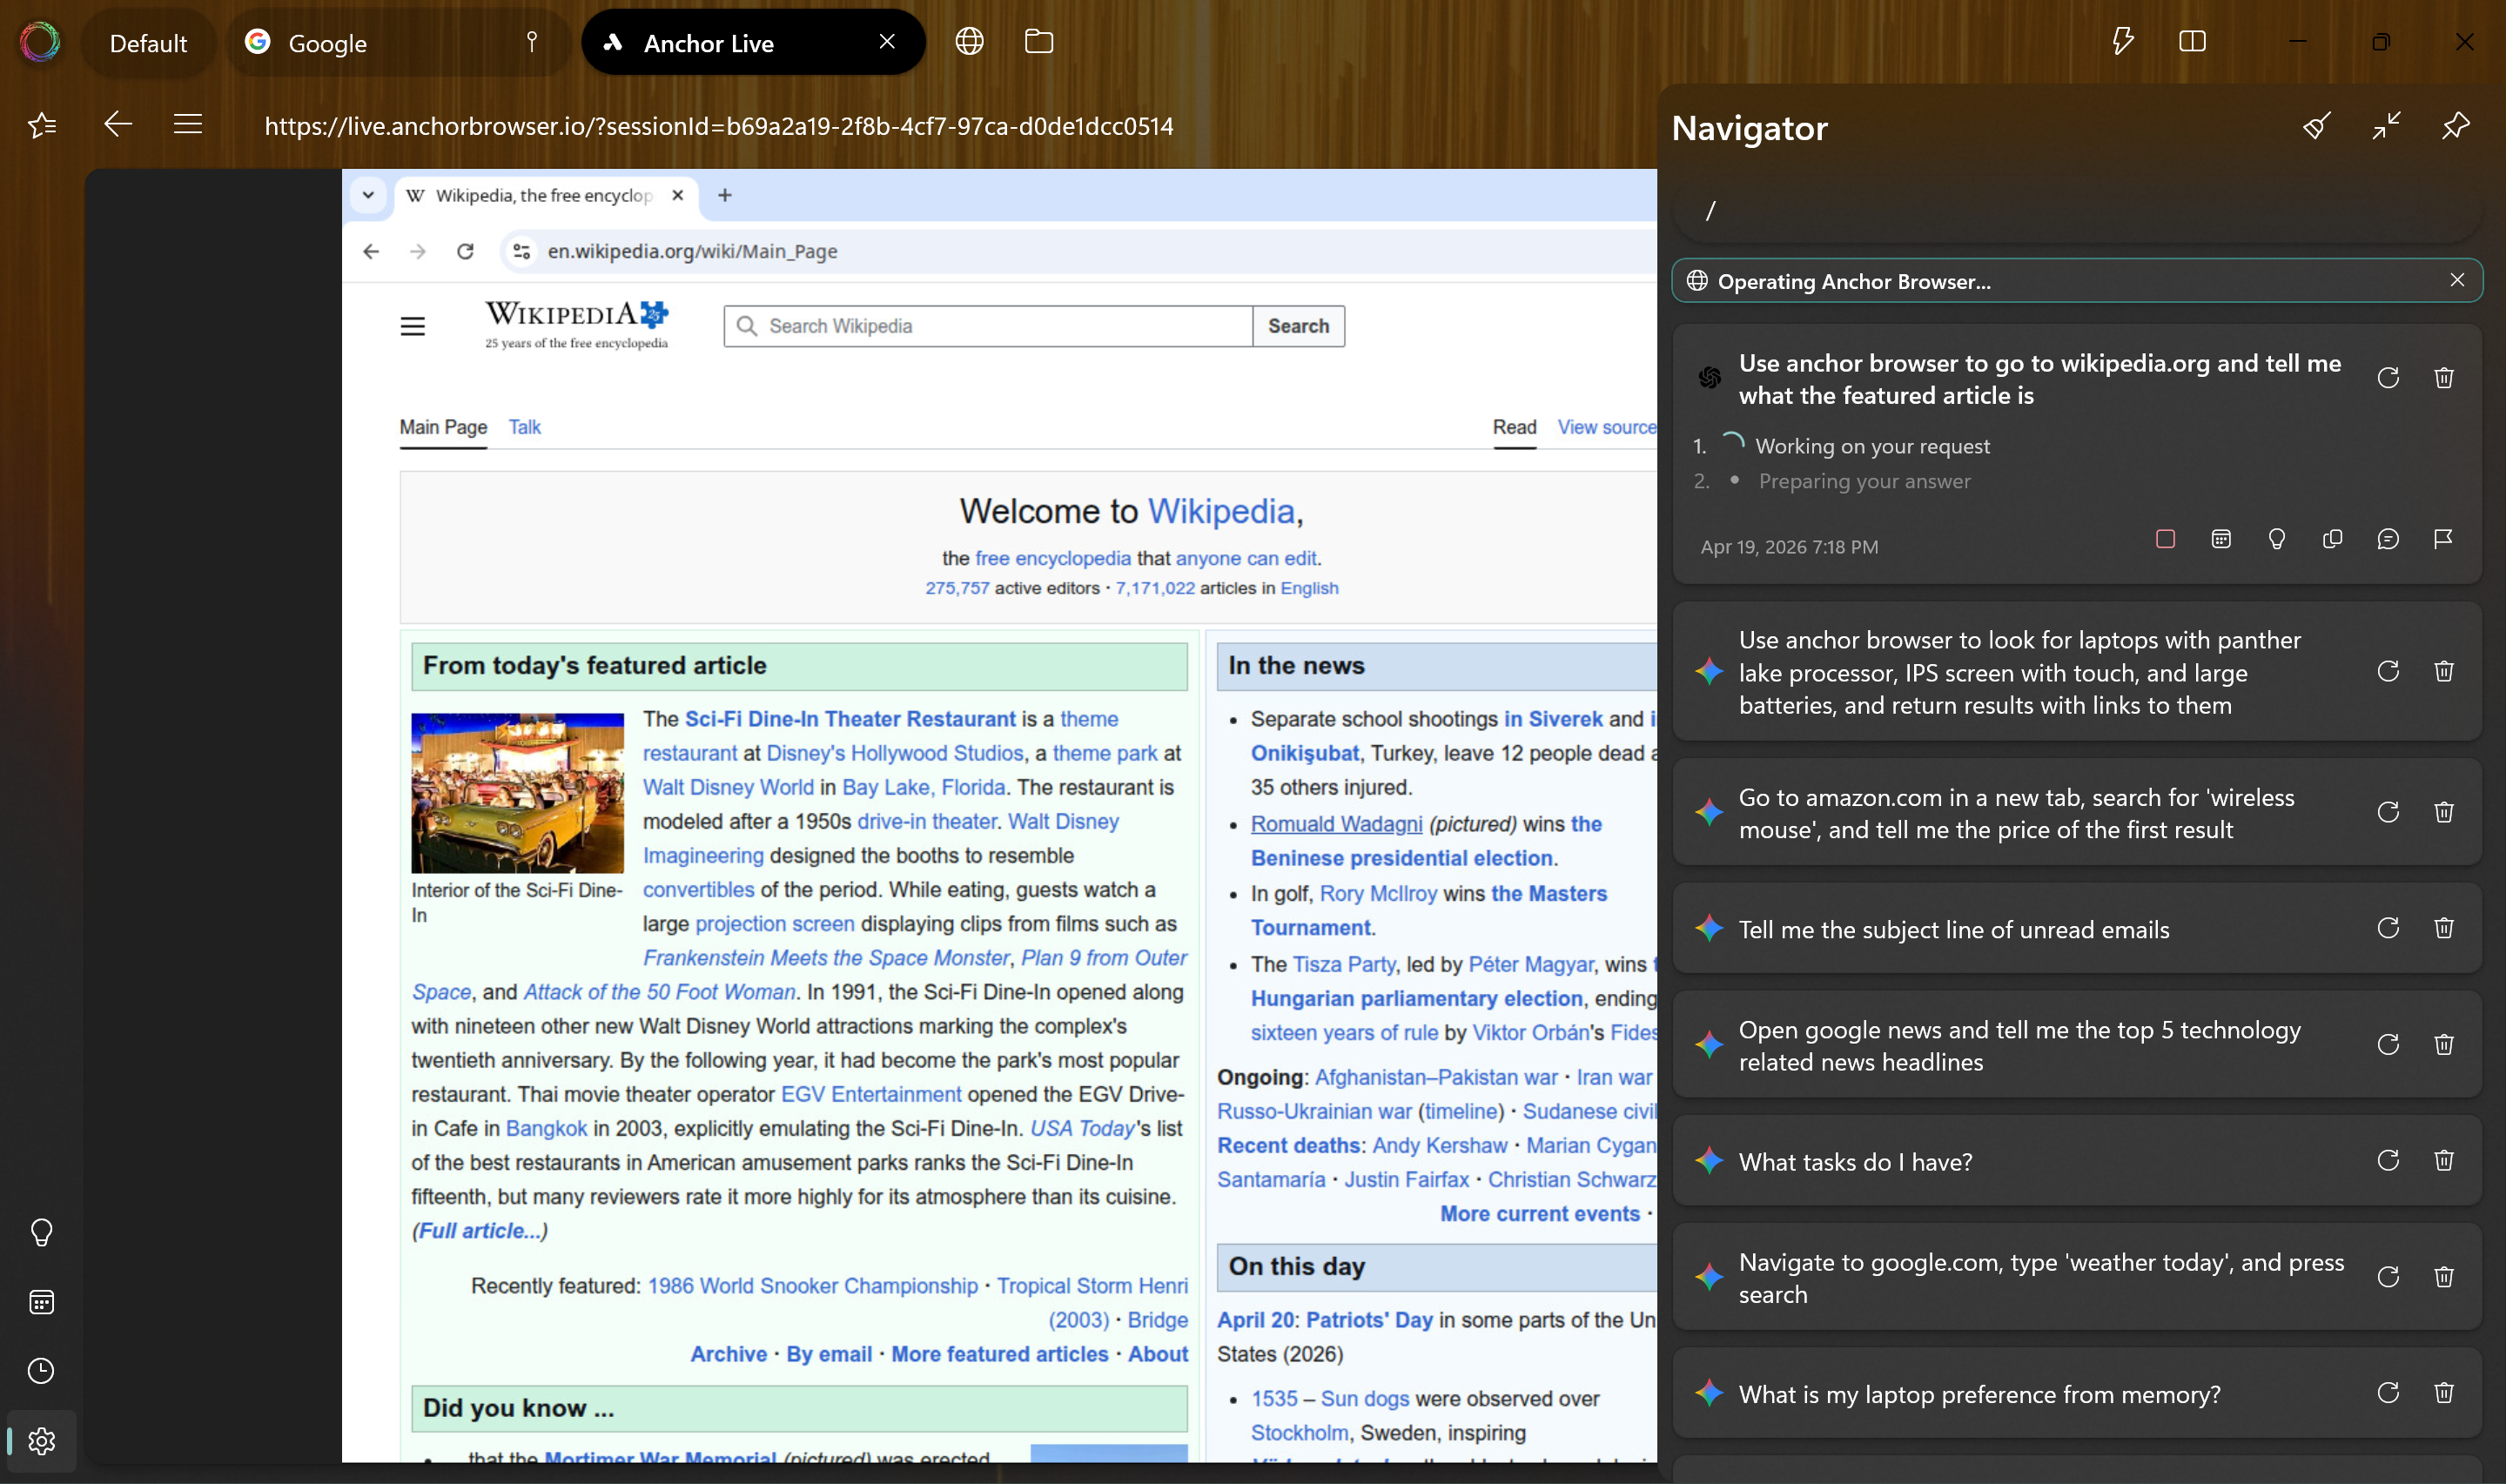Close the Wikipedia tab in the inner browser

point(677,195)
